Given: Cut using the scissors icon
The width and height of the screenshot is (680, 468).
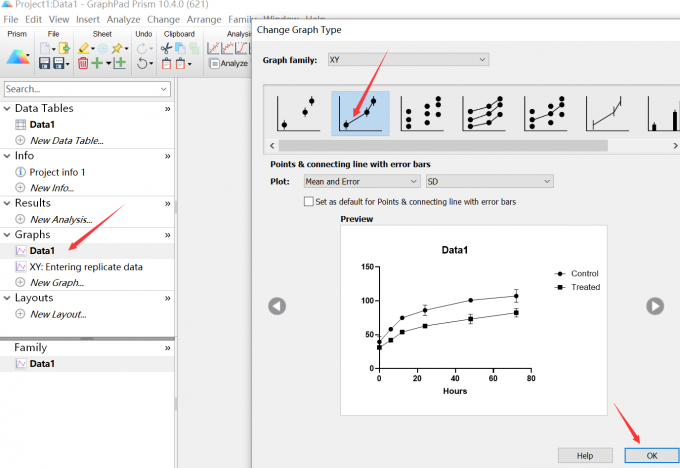Looking at the screenshot, I should (166, 48).
